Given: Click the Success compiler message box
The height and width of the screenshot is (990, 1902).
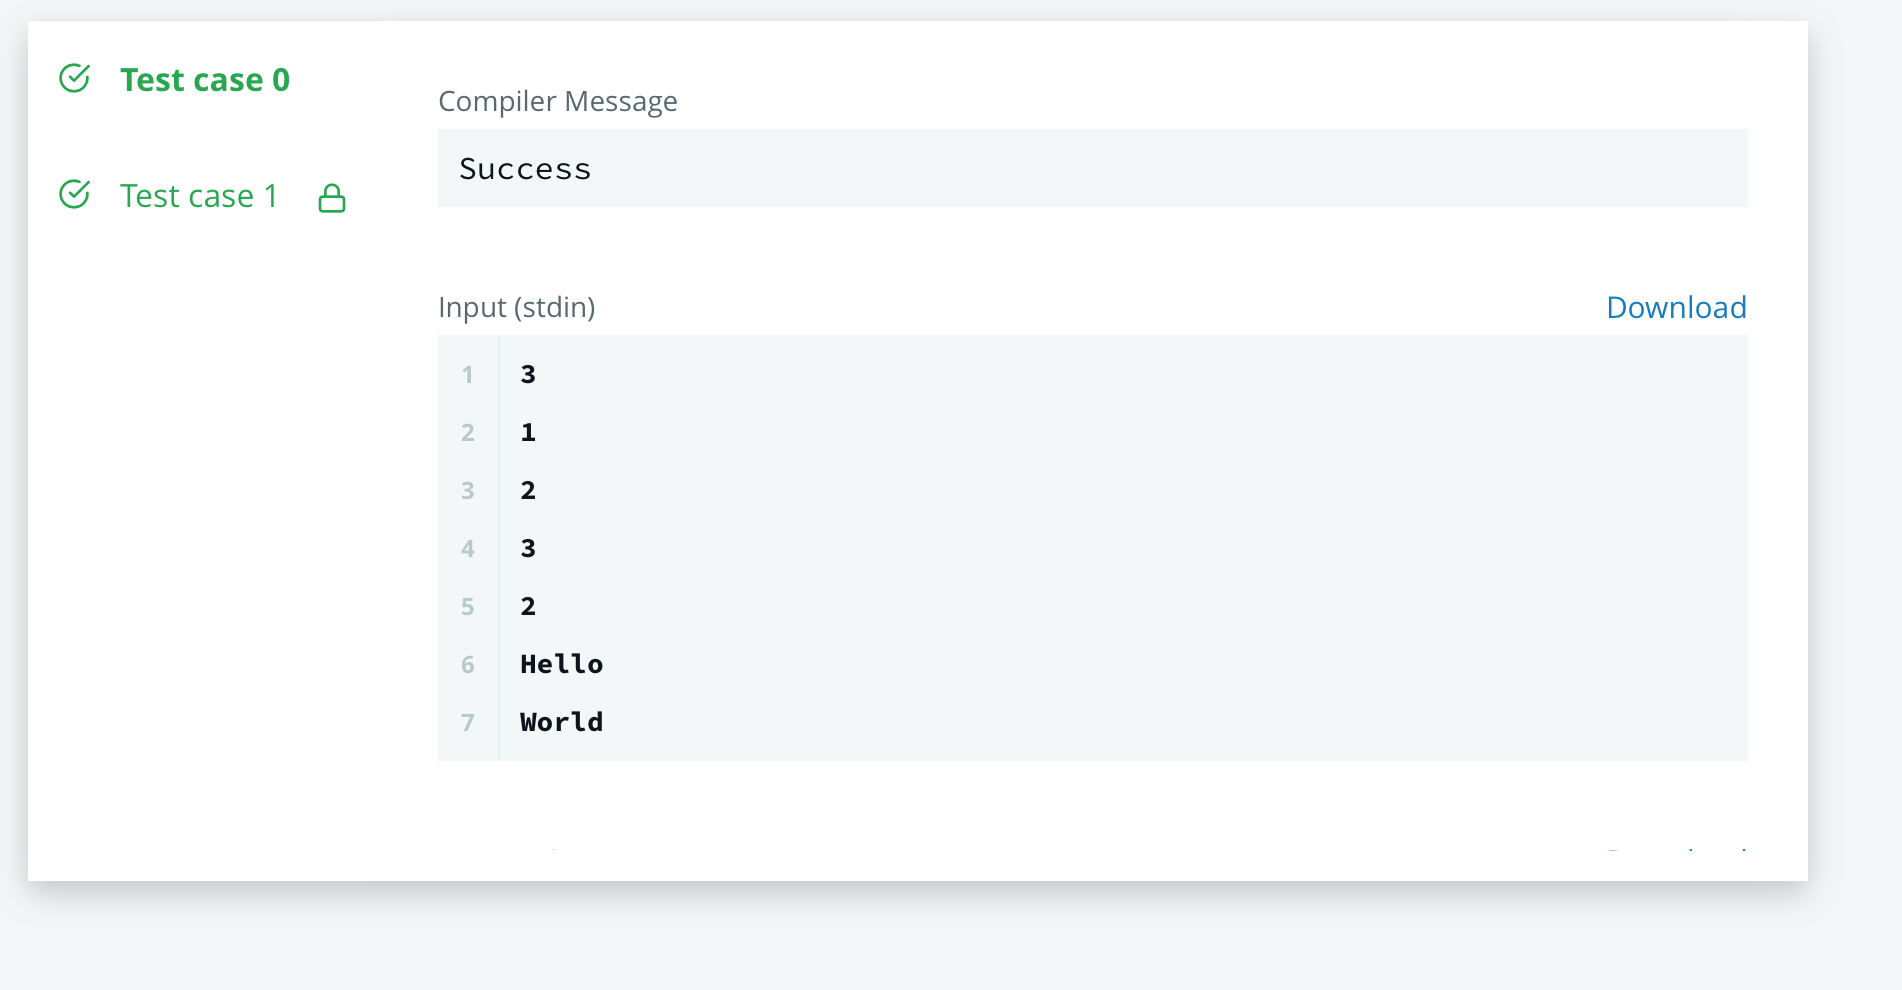Looking at the screenshot, I should point(1092,167).
